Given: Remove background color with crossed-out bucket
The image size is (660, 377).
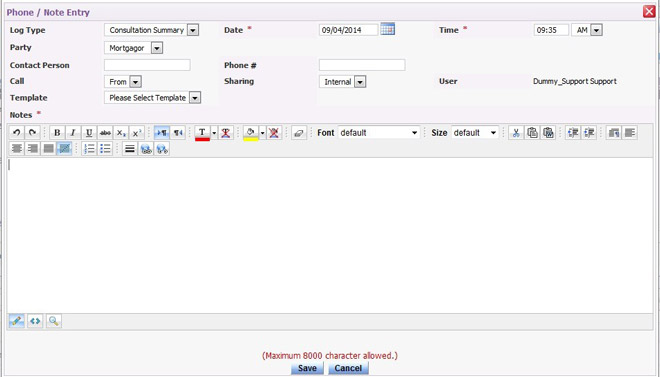Looking at the screenshot, I should pyautogui.click(x=274, y=133).
